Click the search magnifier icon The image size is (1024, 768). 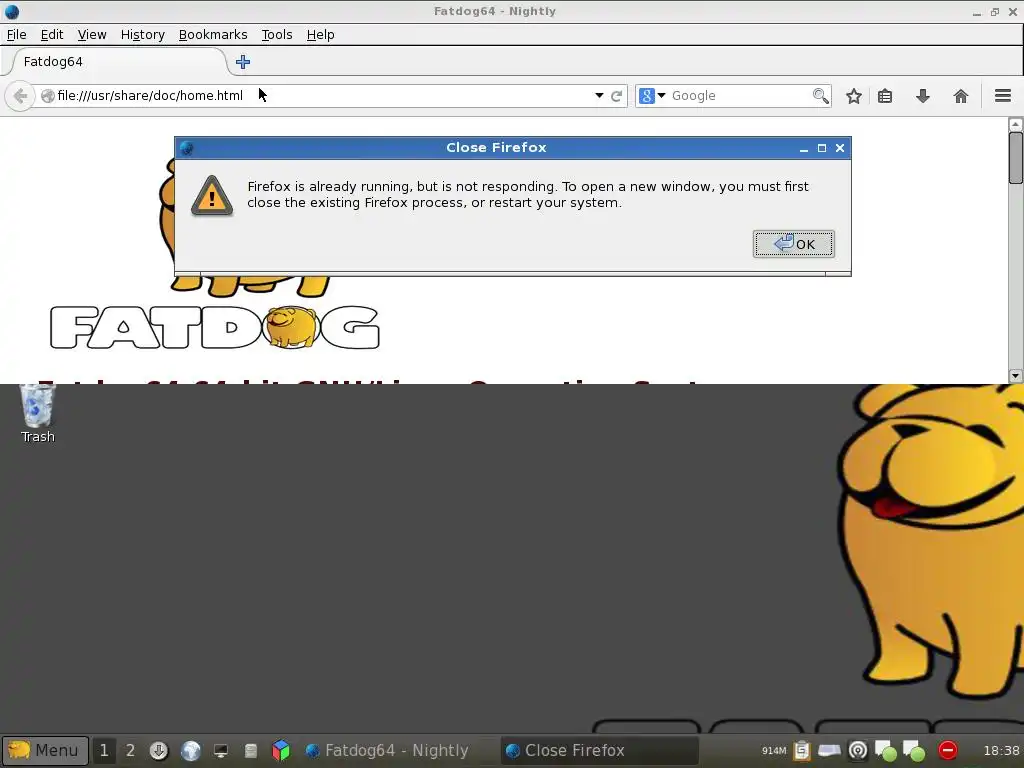(x=821, y=96)
